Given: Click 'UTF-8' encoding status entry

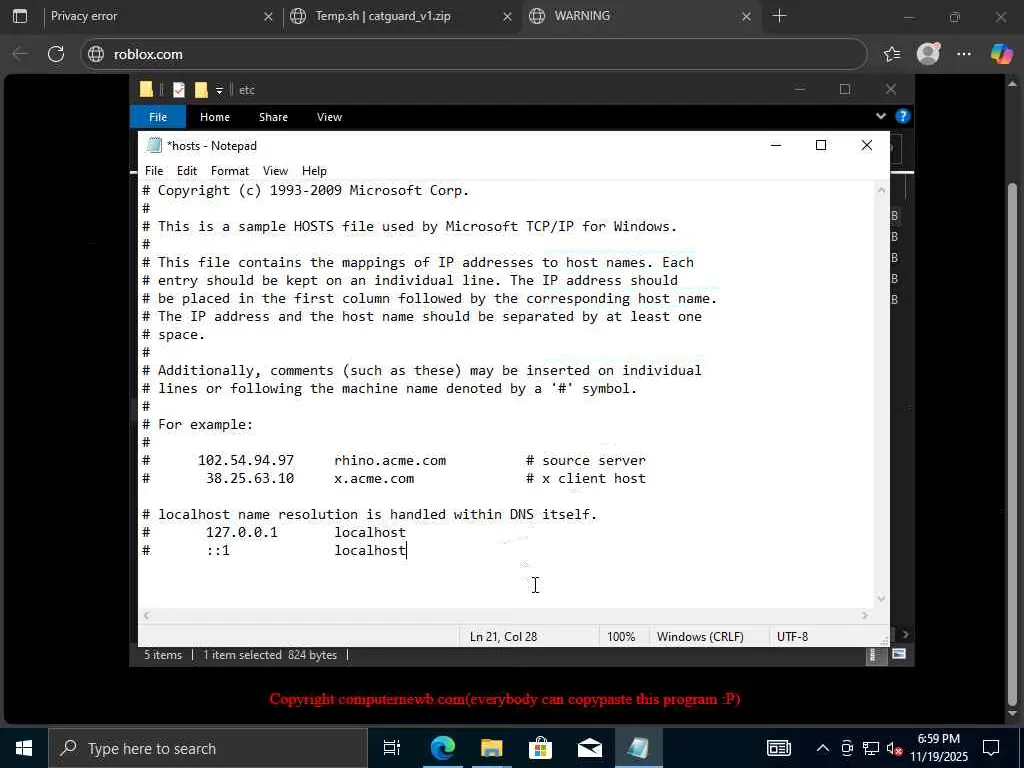Looking at the screenshot, I should (x=792, y=636).
